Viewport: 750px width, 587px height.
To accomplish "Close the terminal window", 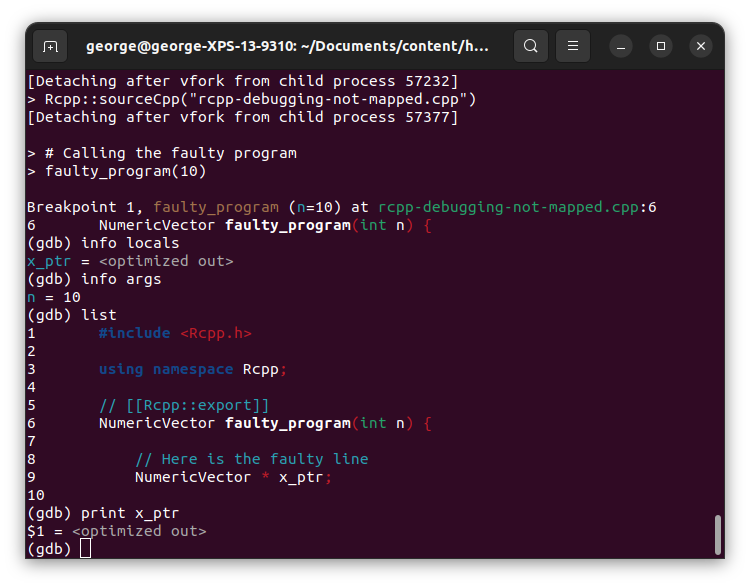I will pos(701,46).
